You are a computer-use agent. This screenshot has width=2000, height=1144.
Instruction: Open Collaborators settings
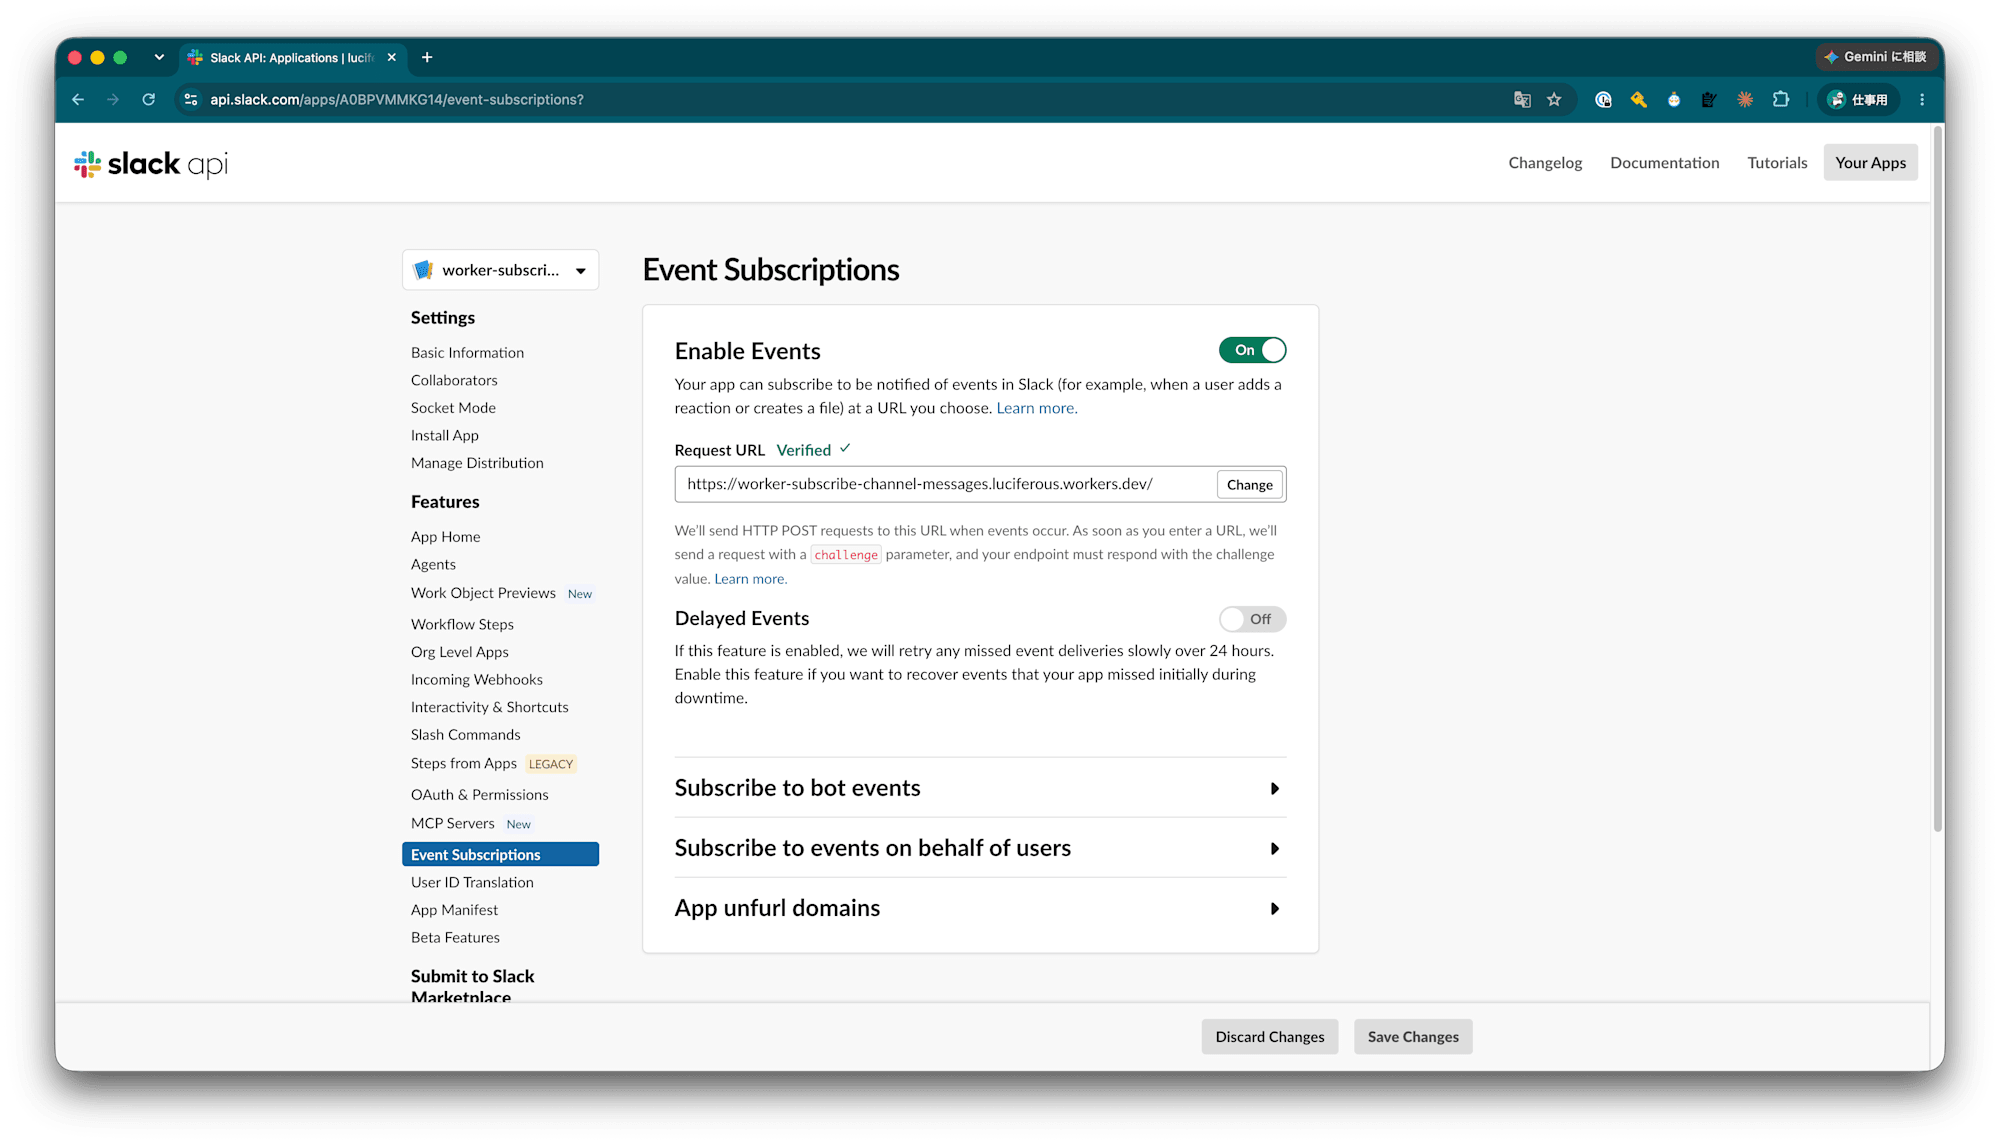pyautogui.click(x=454, y=380)
